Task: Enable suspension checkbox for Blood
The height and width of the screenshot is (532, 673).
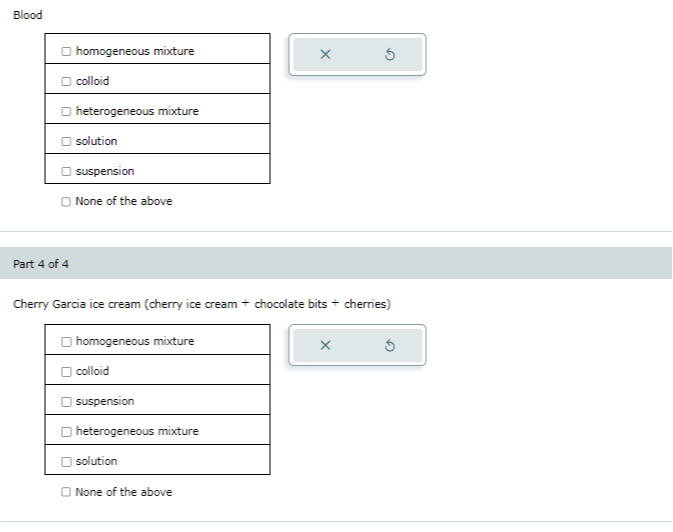Action: tap(66, 171)
